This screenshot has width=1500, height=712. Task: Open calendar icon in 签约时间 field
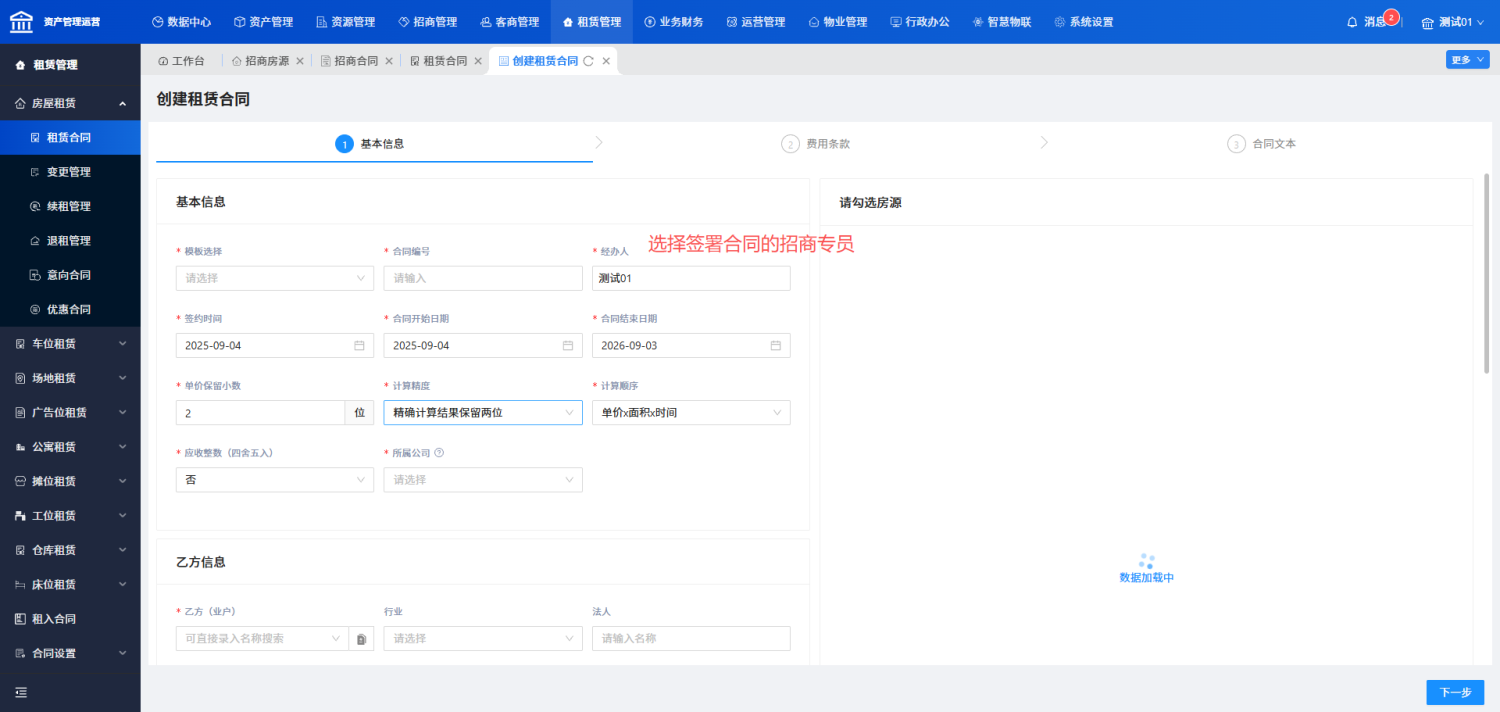359,345
